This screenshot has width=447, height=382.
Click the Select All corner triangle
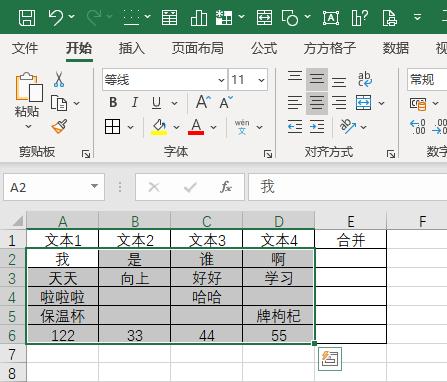click(17, 220)
